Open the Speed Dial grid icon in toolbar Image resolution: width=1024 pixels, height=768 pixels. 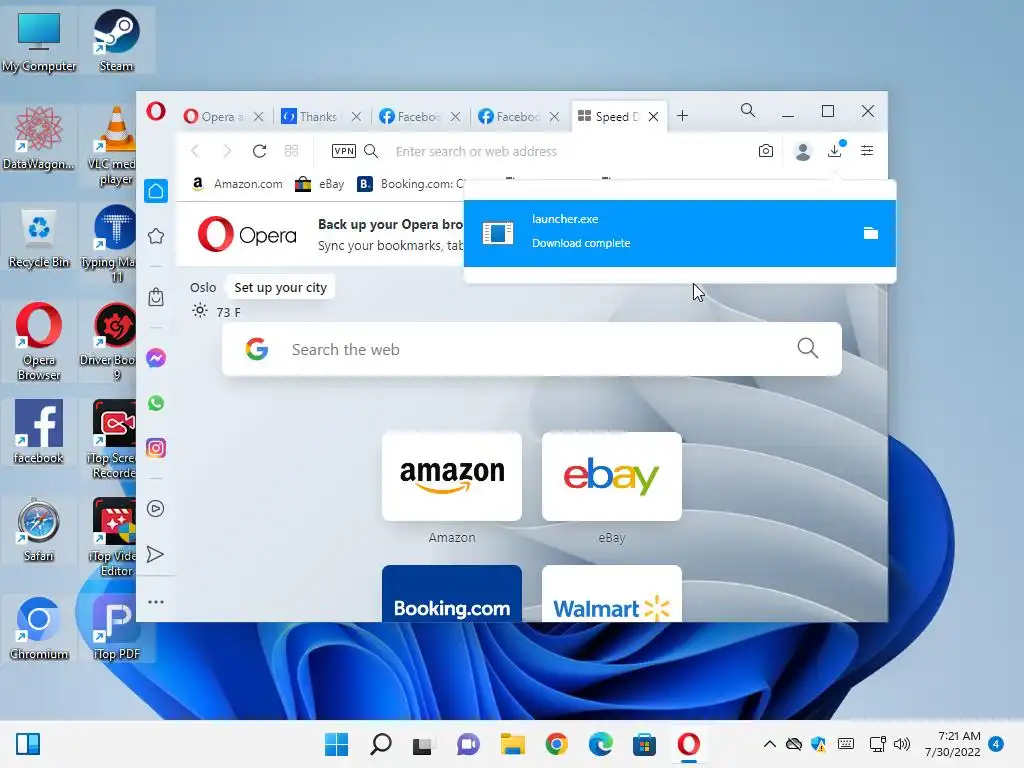[x=291, y=152]
